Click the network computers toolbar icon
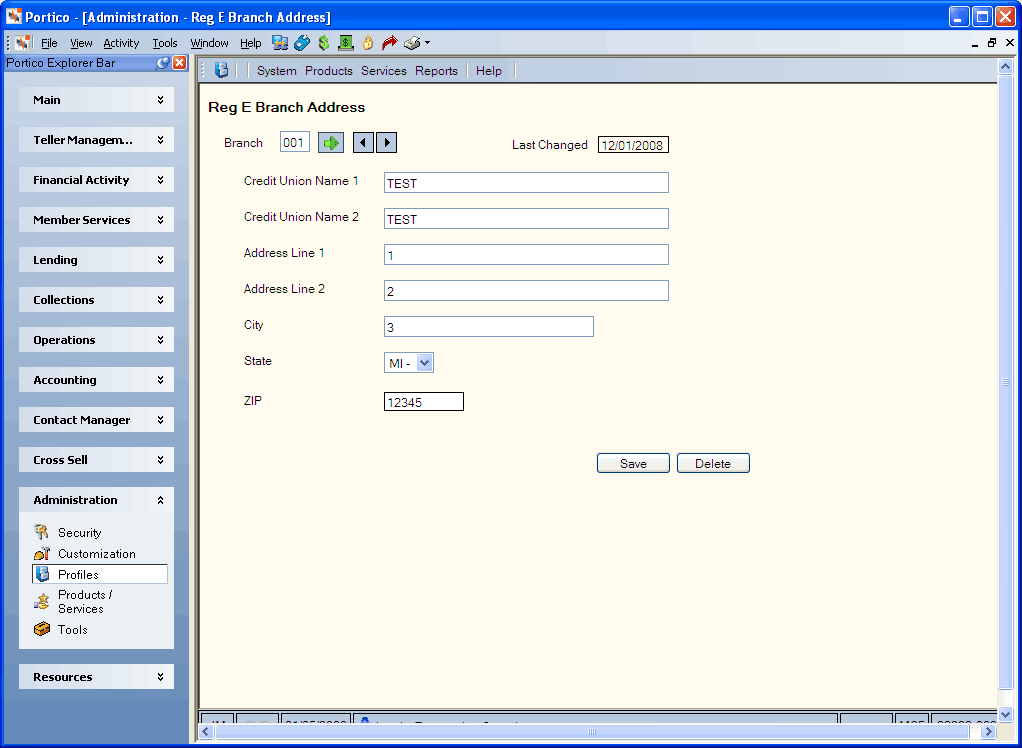 tap(280, 43)
